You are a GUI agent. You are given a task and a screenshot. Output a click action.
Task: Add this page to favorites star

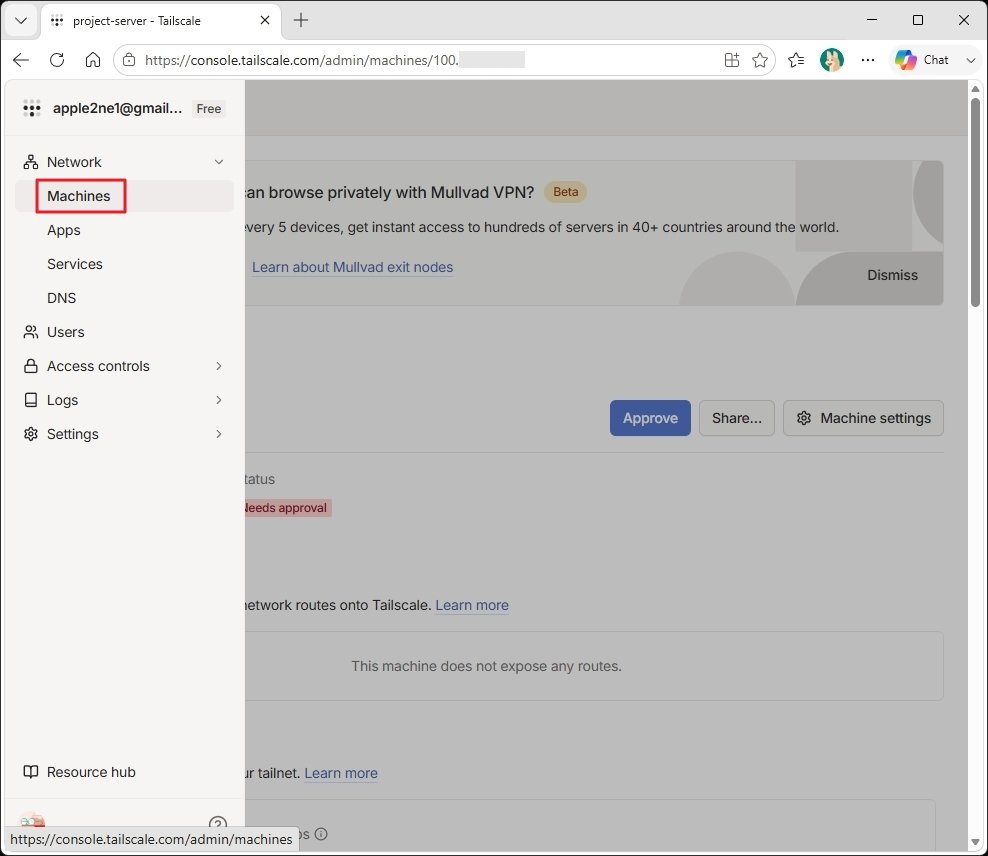(760, 60)
